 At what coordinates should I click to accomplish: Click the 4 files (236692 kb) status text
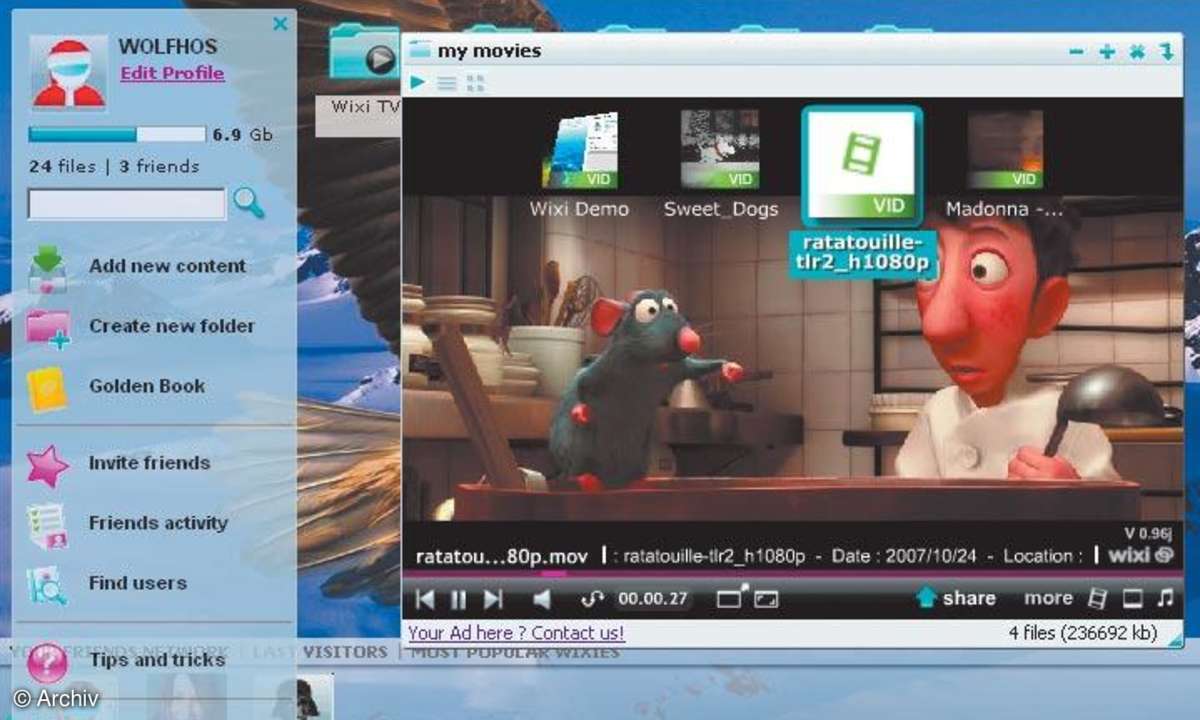(x=1083, y=633)
